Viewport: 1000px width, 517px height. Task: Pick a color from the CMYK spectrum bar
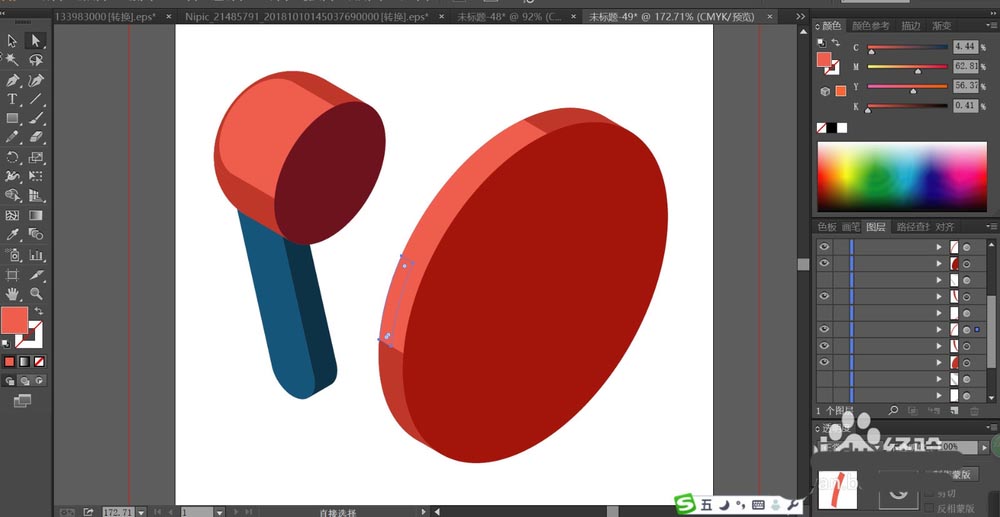[902, 177]
